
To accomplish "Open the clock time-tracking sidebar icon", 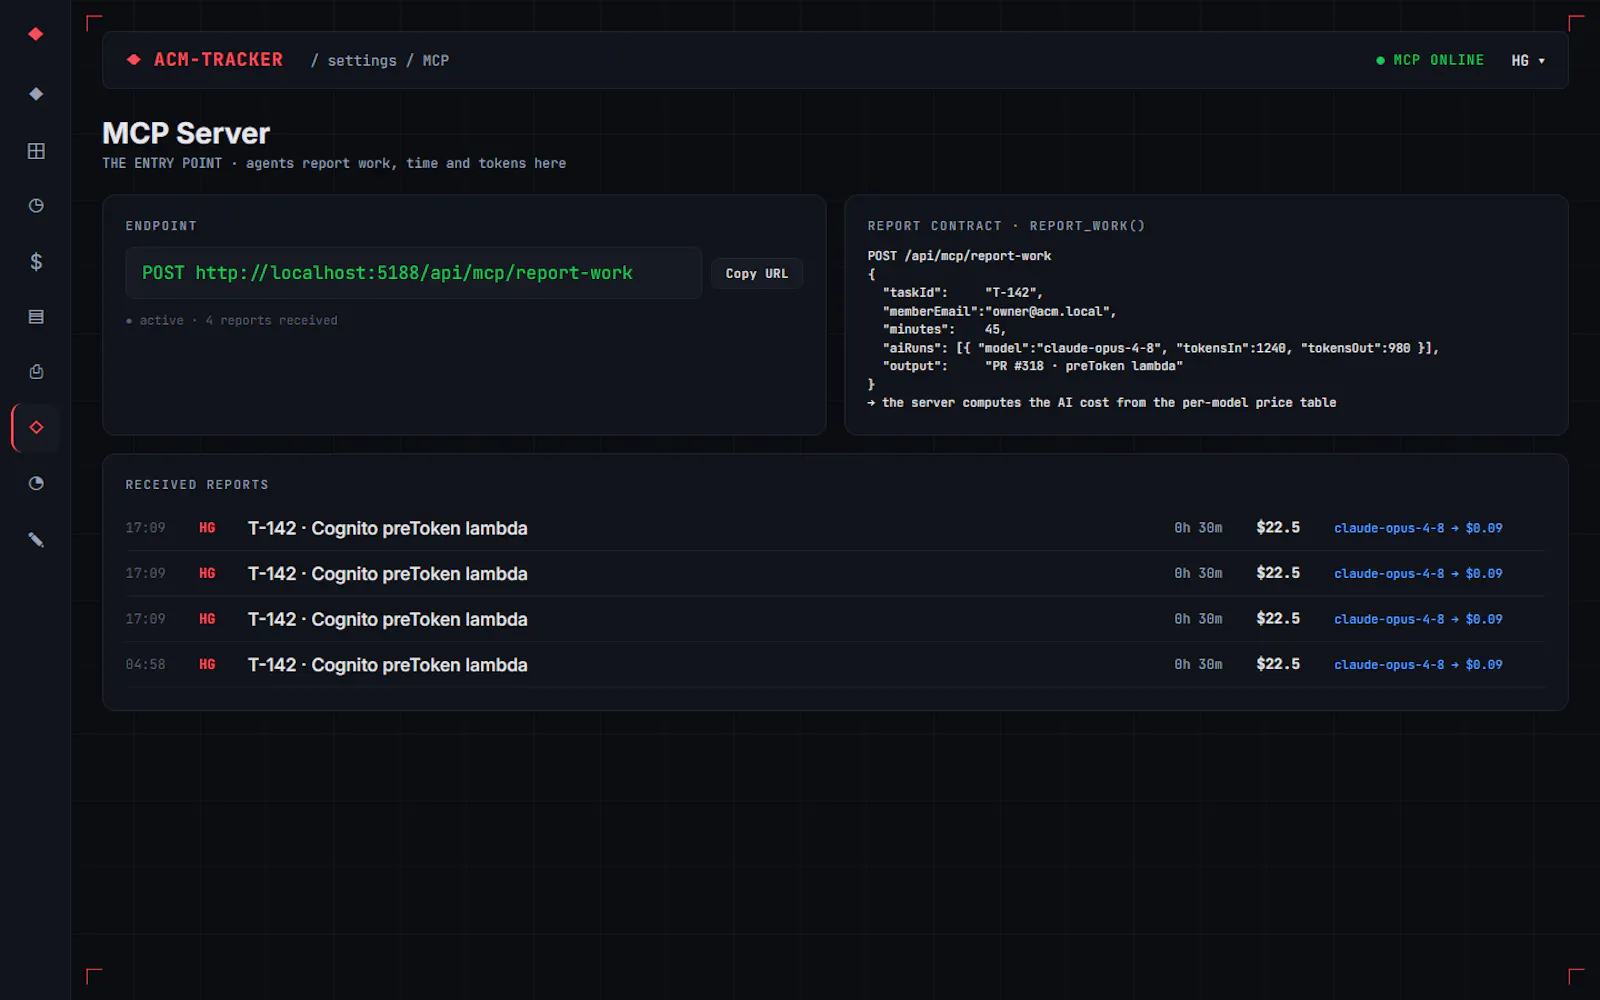I will [x=36, y=206].
